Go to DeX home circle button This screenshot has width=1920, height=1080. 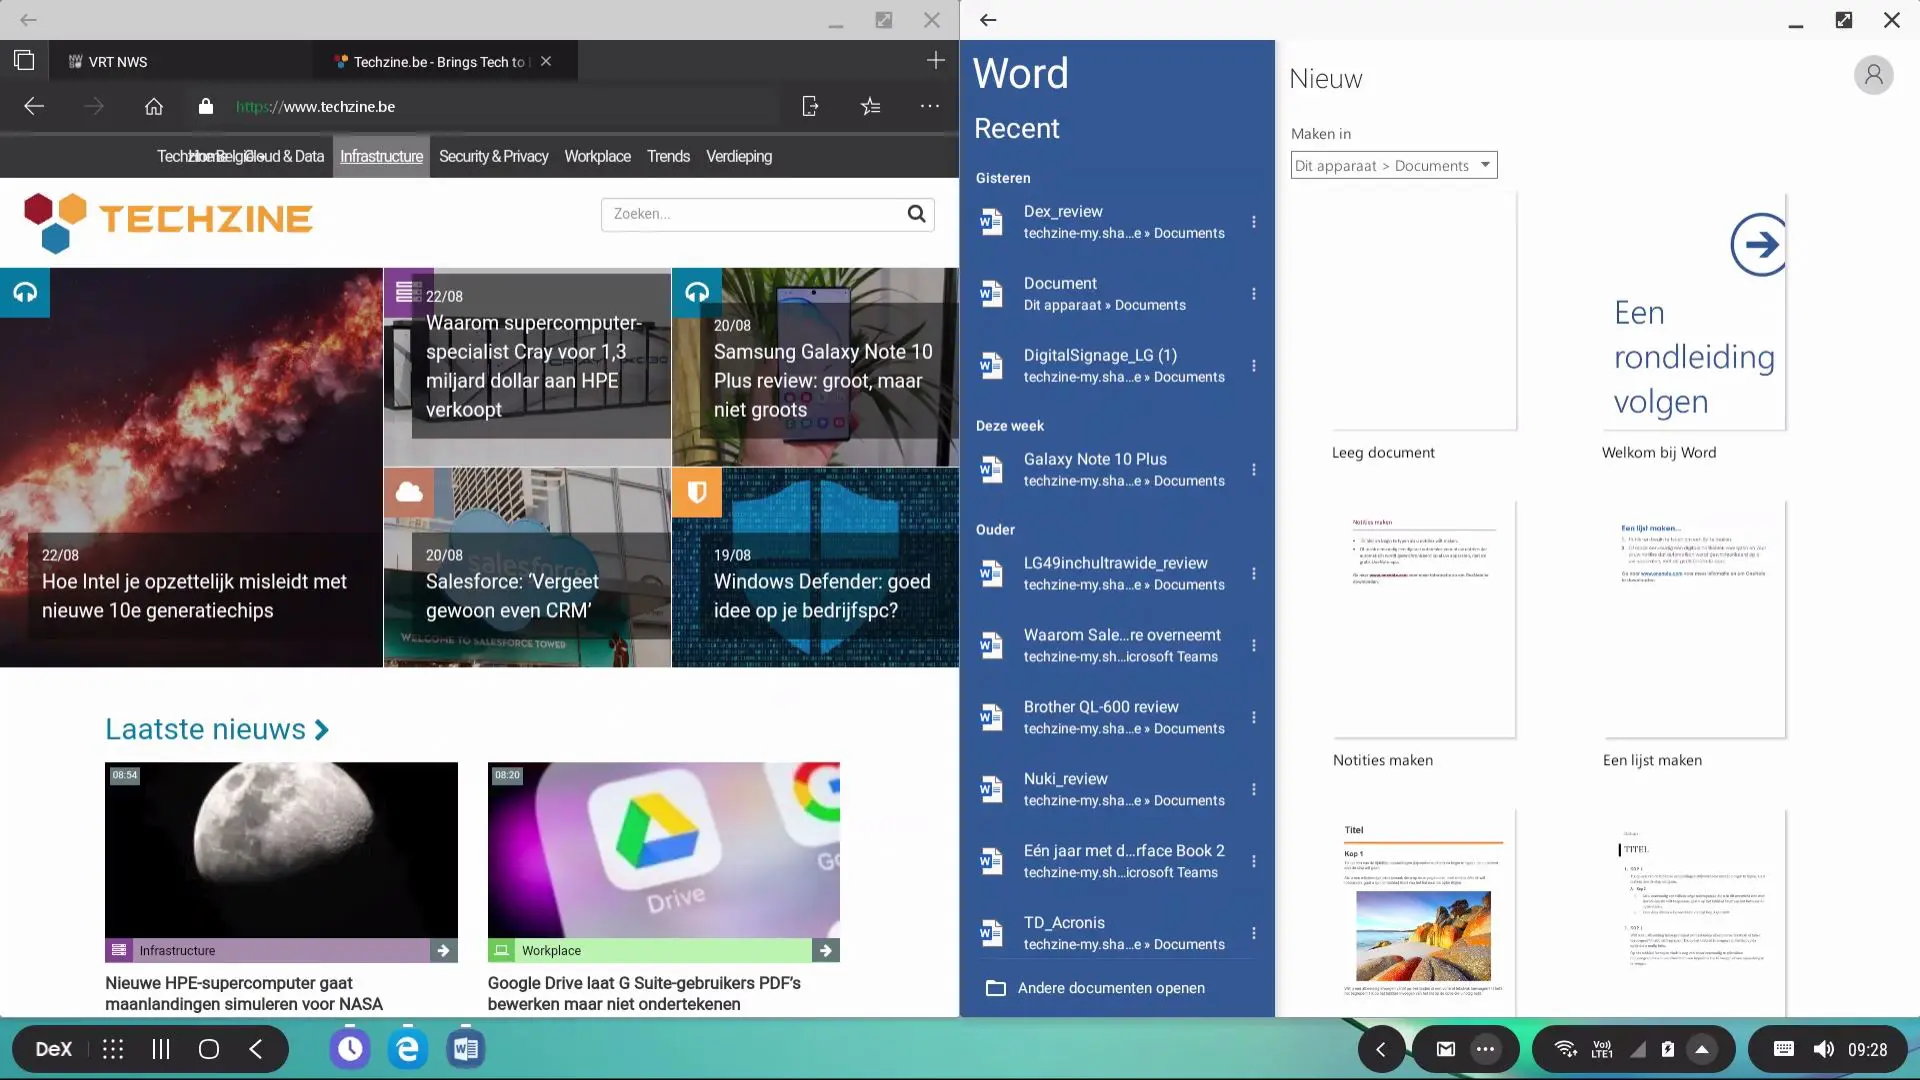[209, 1049]
